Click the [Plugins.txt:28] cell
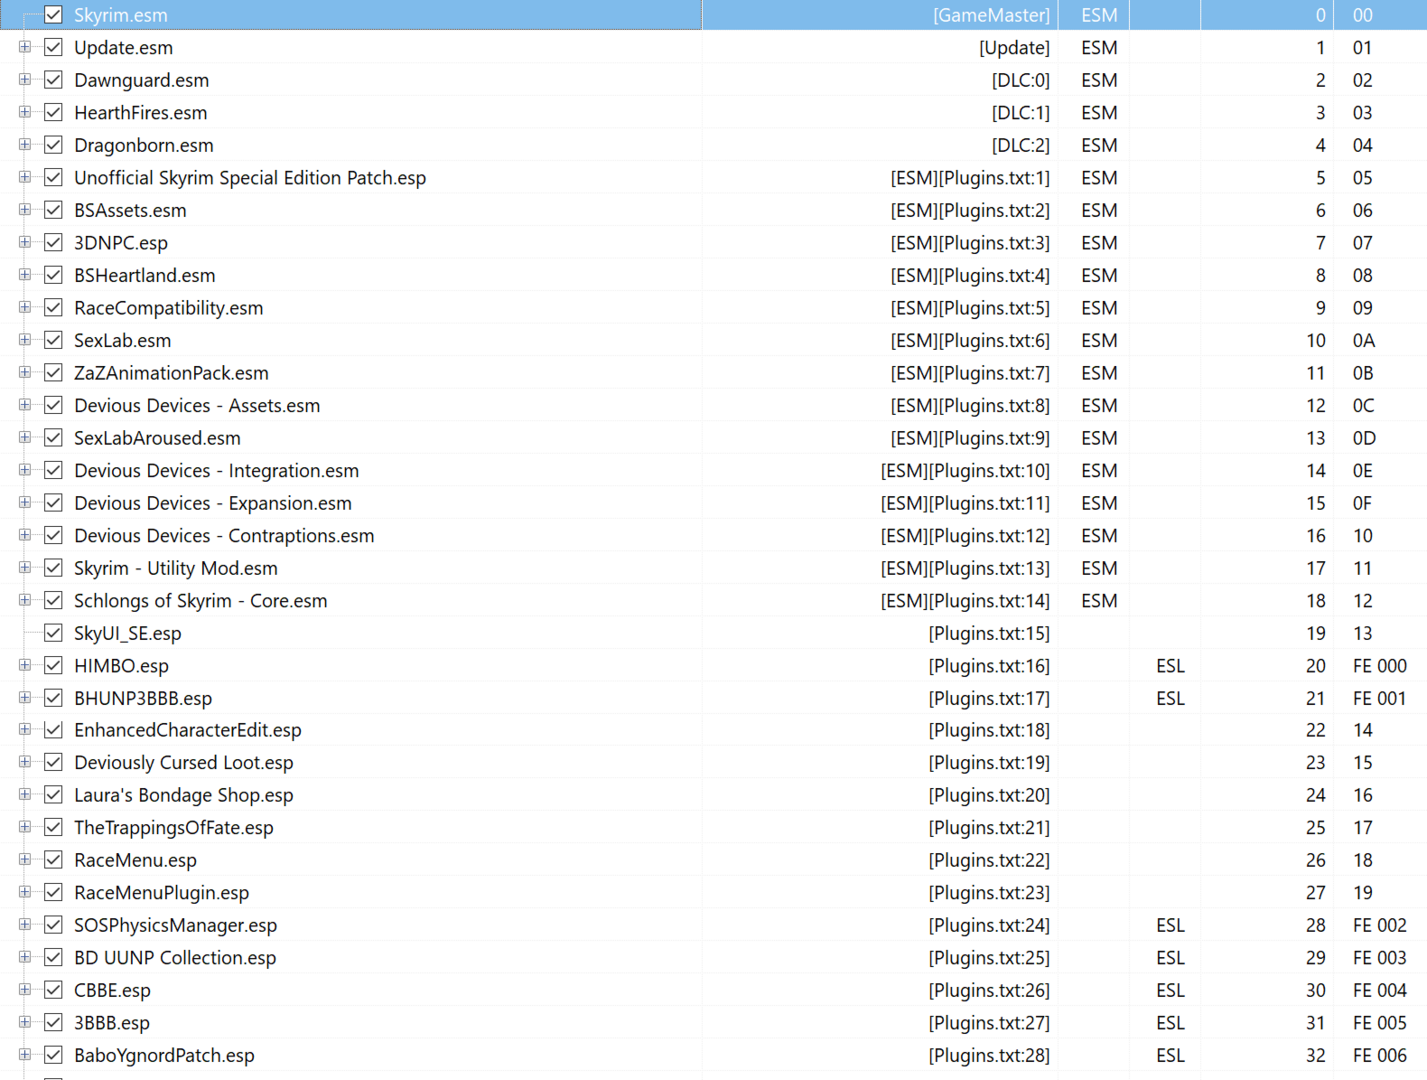The image size is (1427, 1080). coord(989,1055)
